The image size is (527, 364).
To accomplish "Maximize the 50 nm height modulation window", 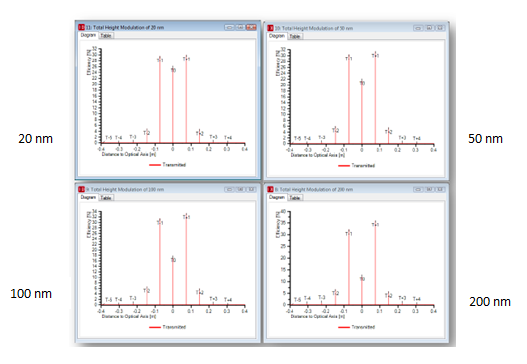I will (429, 28).
